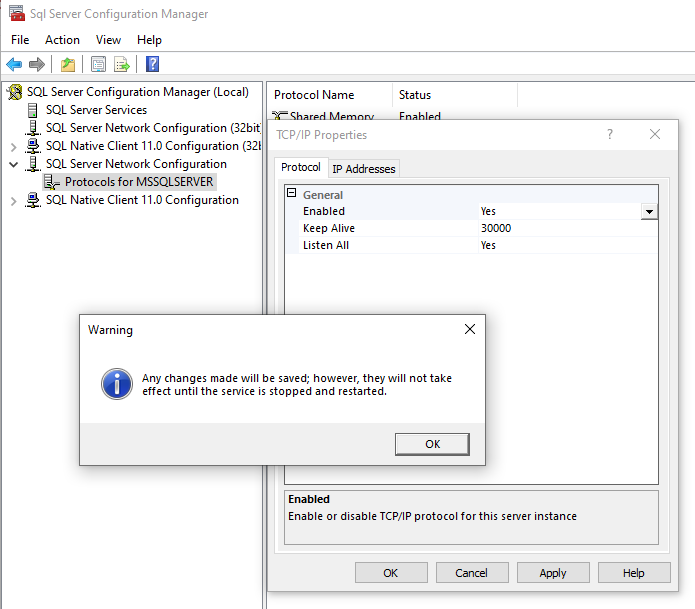Expand the bottom SQL Native Client 11.0 Configuration node

coord(13,201)
